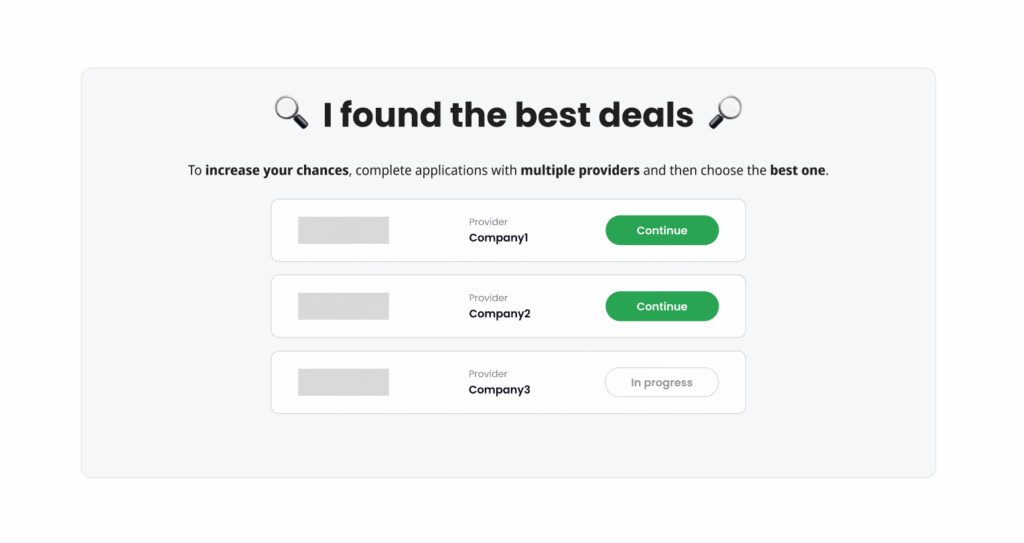Image resolution: width=1024 pixels, height=543 pixels.
Task: Click the right magnifying glass icon
Action: tap(725, 114)
